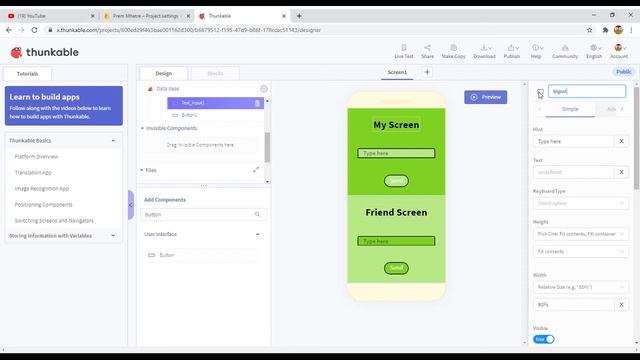Viewport: 640px width, 360px height.
Task: Click the Friend Screen Send button on canvas
Action: (396, 268)
